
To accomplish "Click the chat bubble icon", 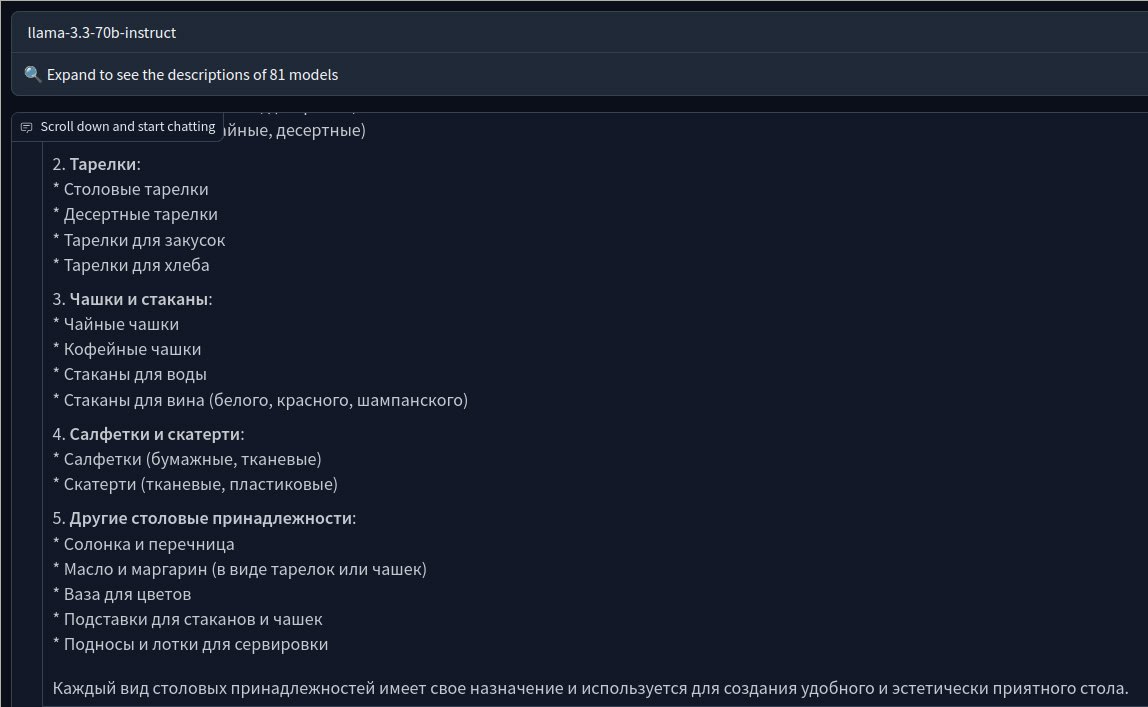I will pos(27,128).
